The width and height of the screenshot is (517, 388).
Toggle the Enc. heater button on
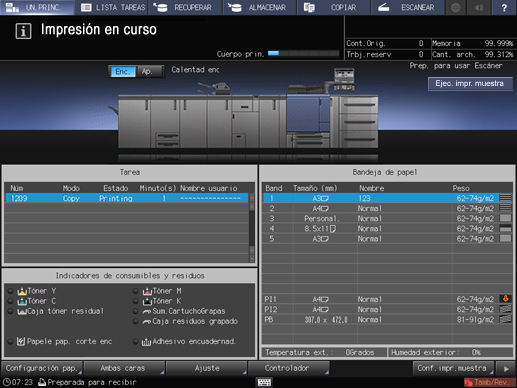[123, 72]
